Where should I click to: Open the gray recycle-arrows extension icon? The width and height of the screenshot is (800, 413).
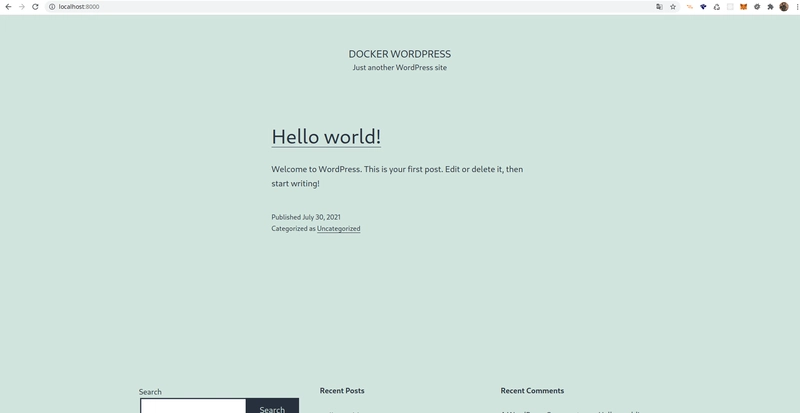coord(717,7)
